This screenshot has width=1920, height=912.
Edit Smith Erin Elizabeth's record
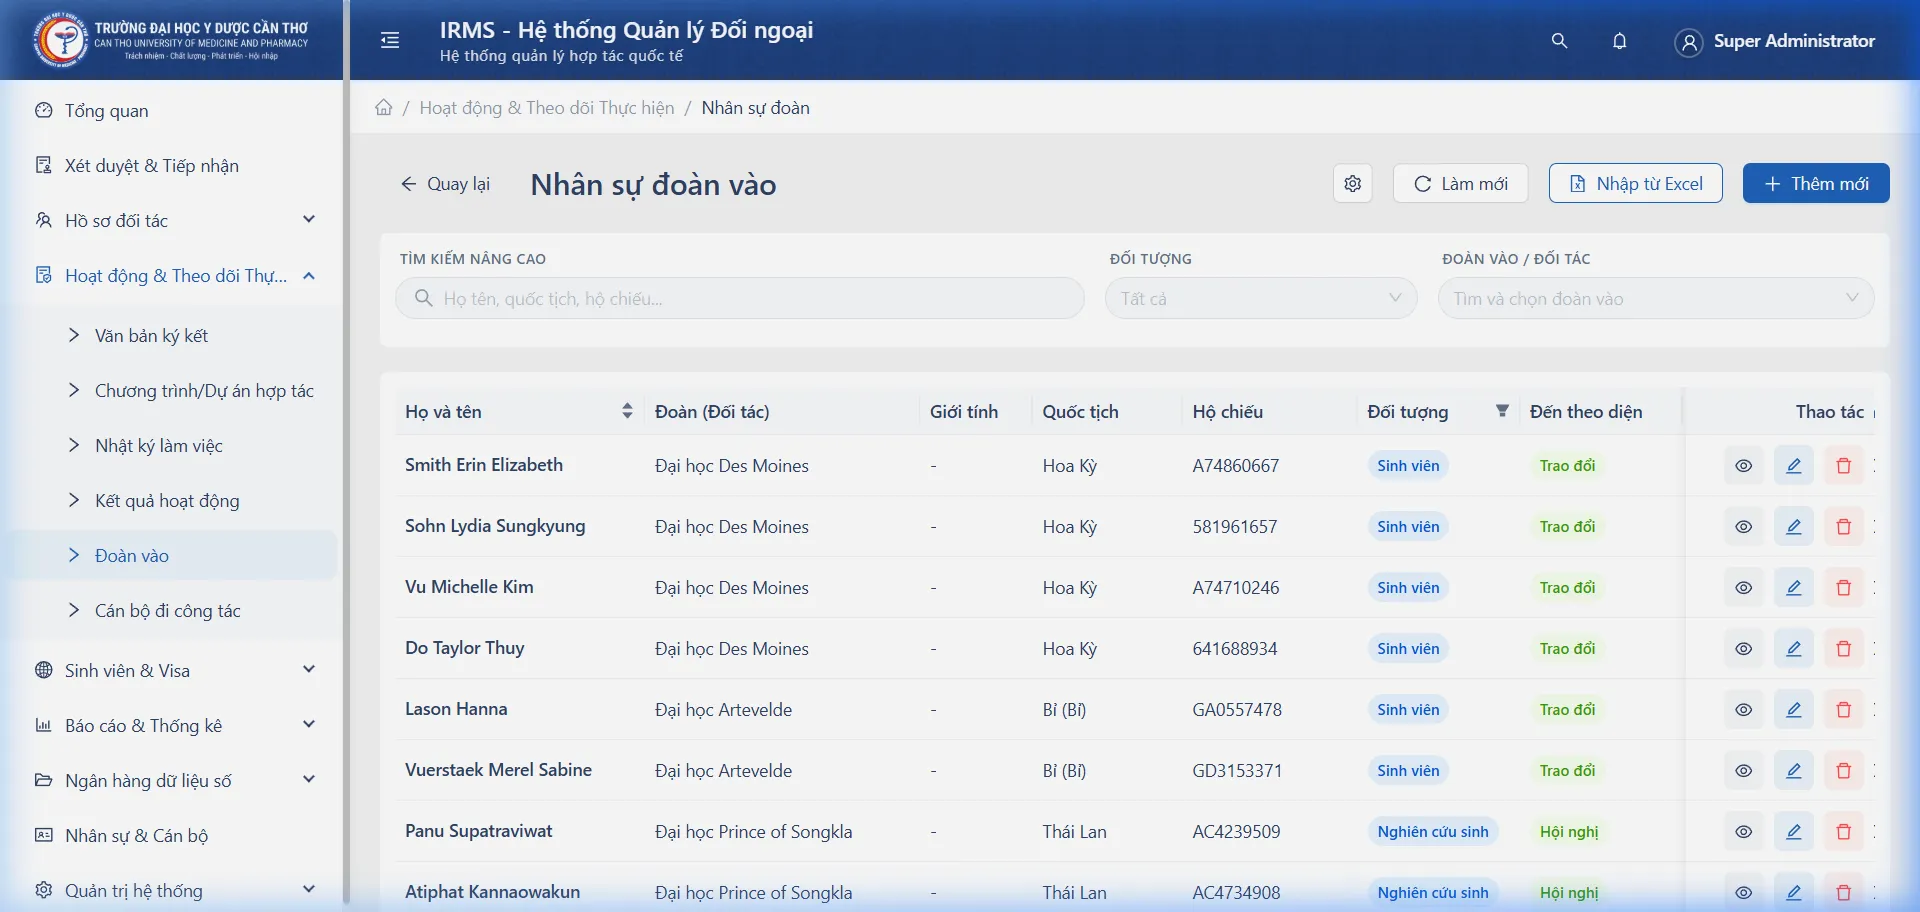click(x=1793, y=466)
